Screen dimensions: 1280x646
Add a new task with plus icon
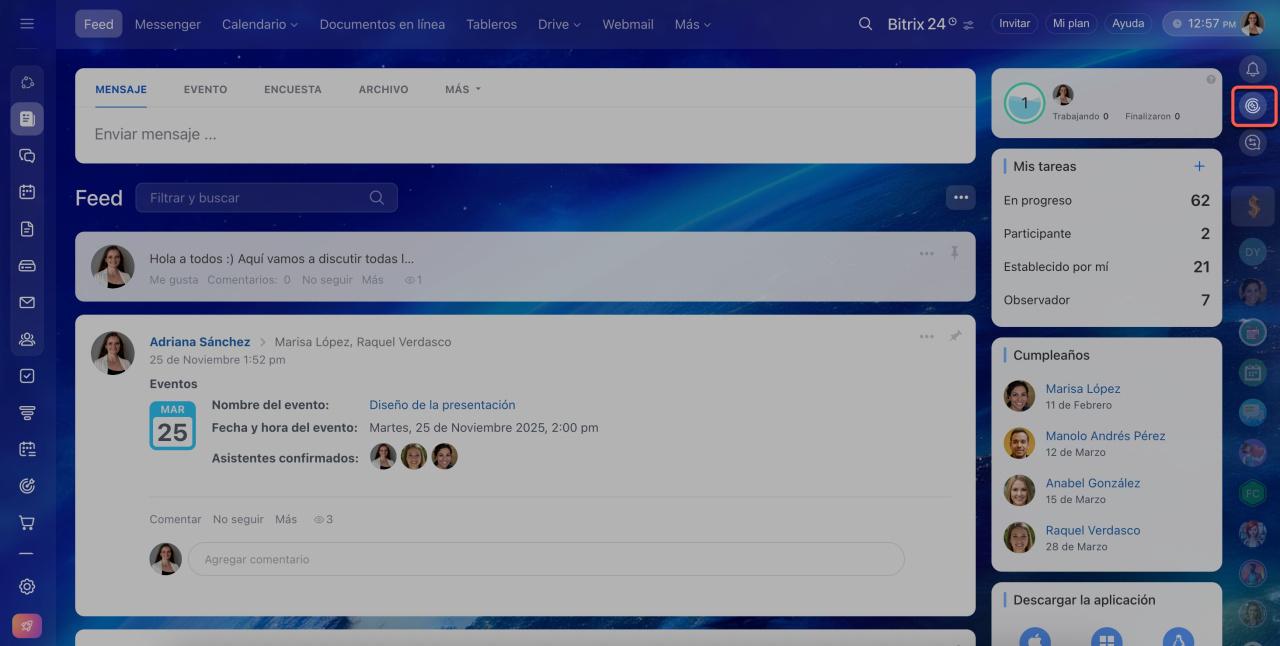tap(1199, 166)
